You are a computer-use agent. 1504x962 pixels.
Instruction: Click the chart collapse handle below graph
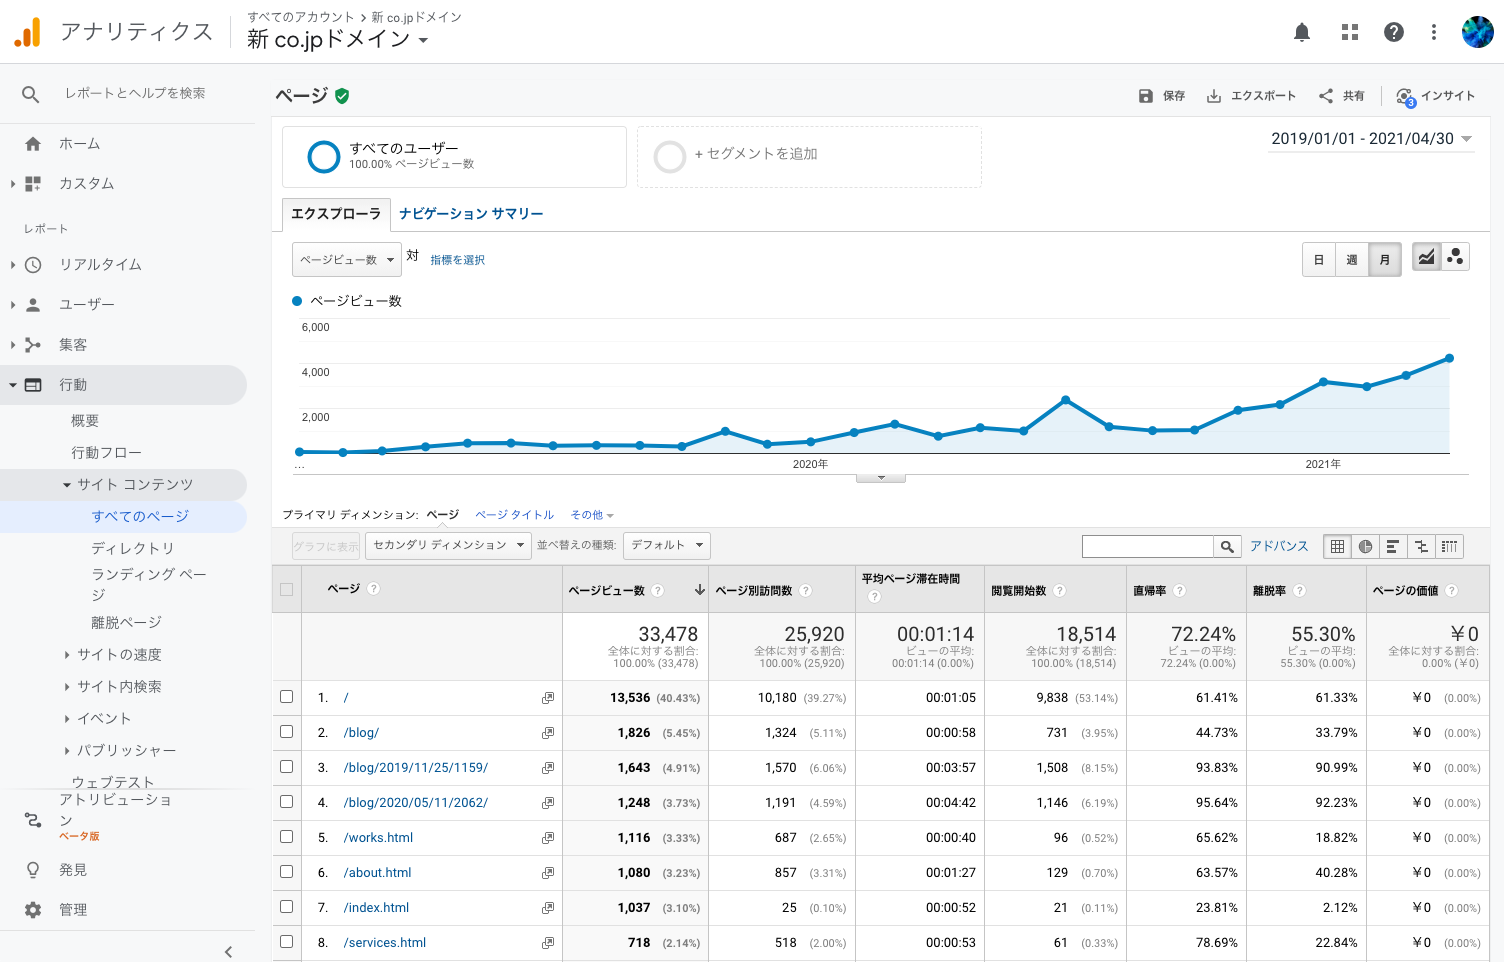pos(881,478)
